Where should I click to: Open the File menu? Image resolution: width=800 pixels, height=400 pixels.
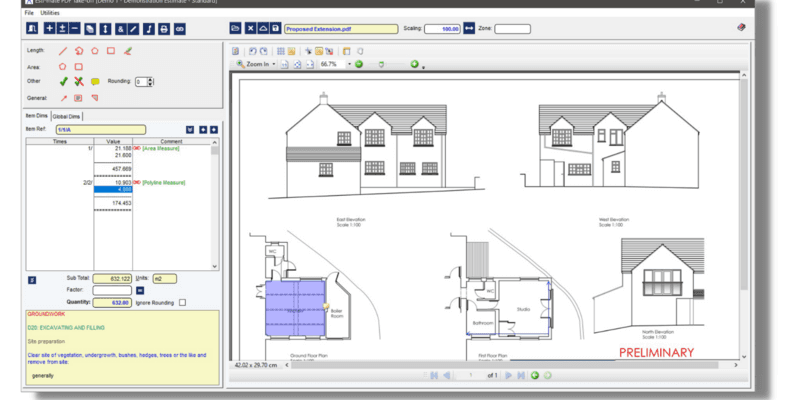pos(29,13)
